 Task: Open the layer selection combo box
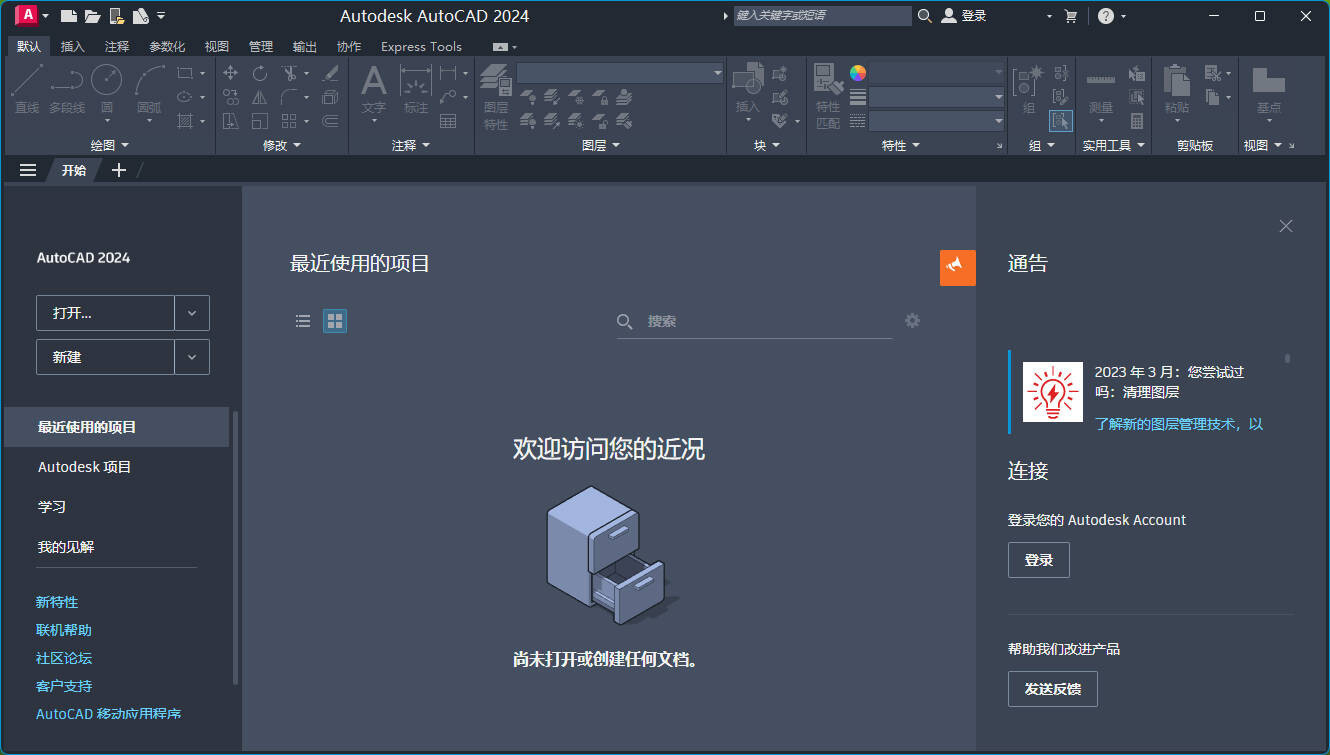pos(620,73)
